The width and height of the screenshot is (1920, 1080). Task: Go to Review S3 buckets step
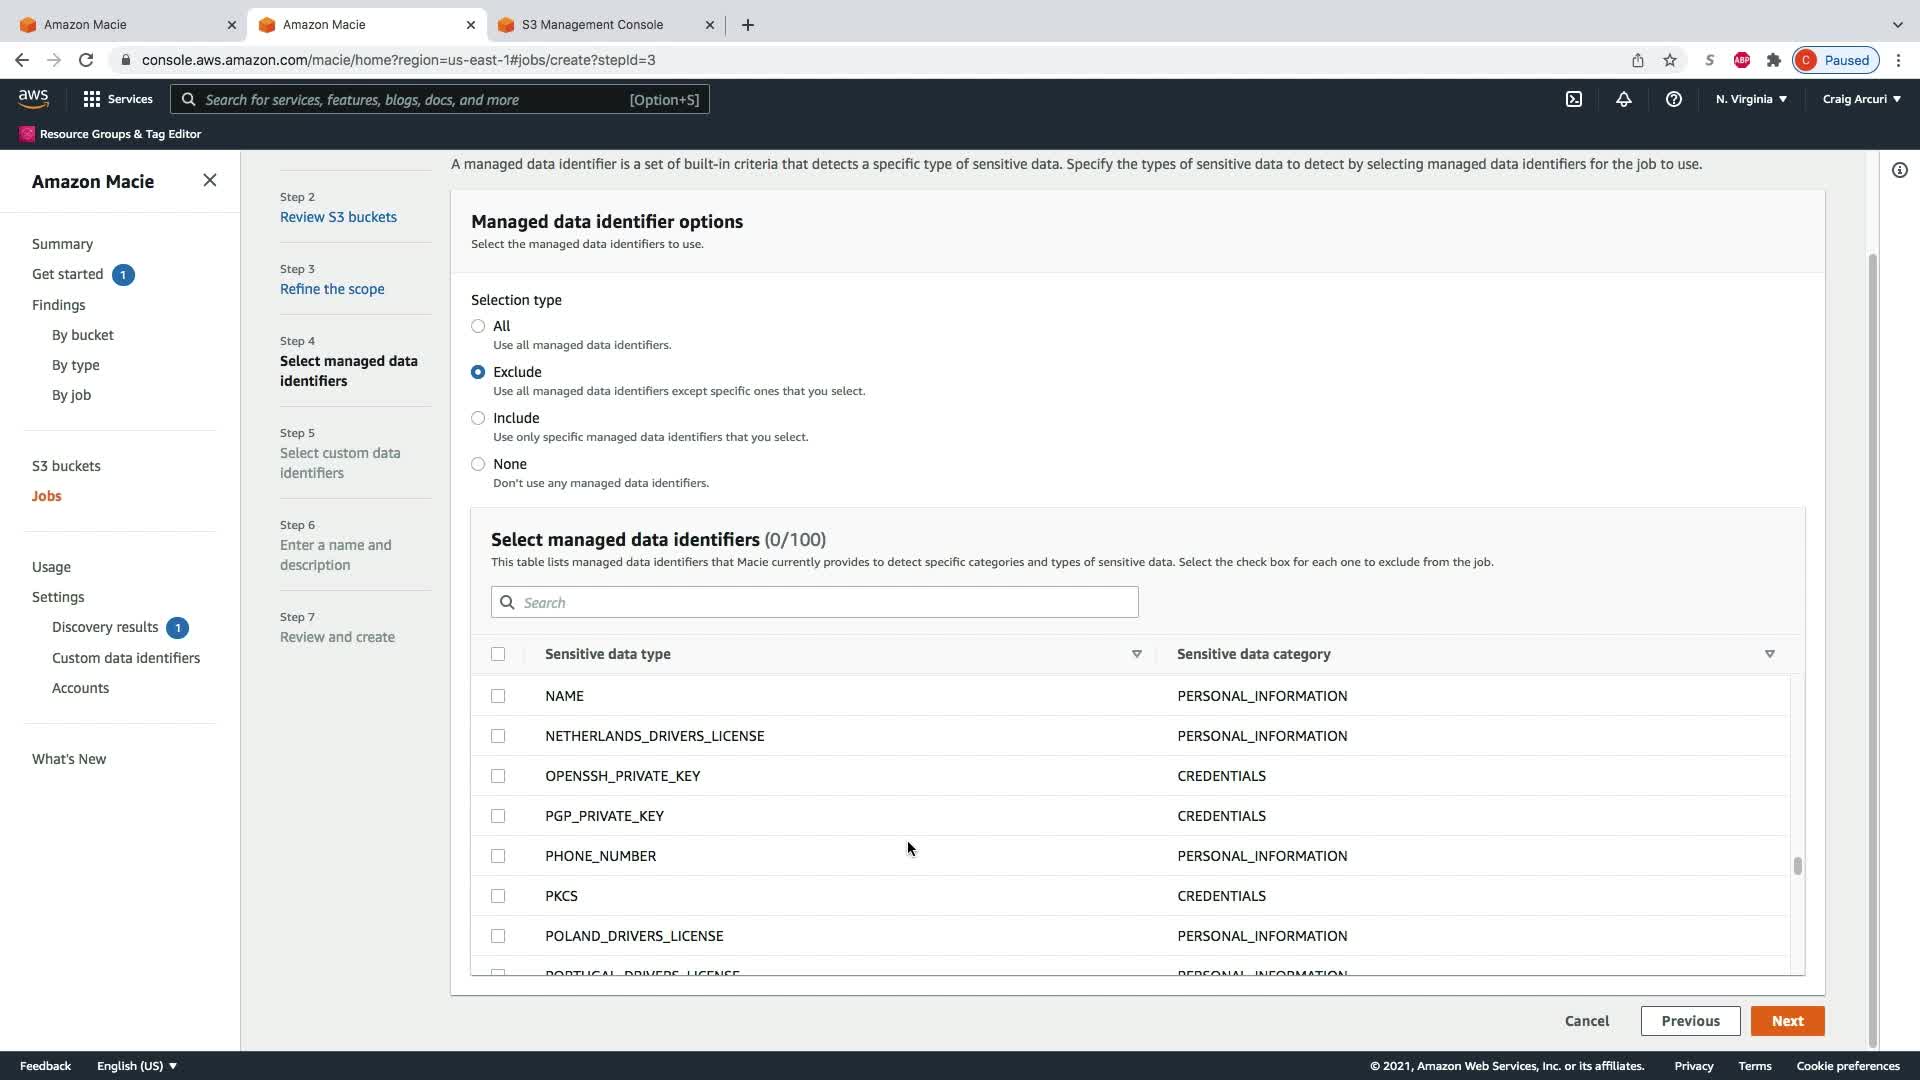pos(338,217)
